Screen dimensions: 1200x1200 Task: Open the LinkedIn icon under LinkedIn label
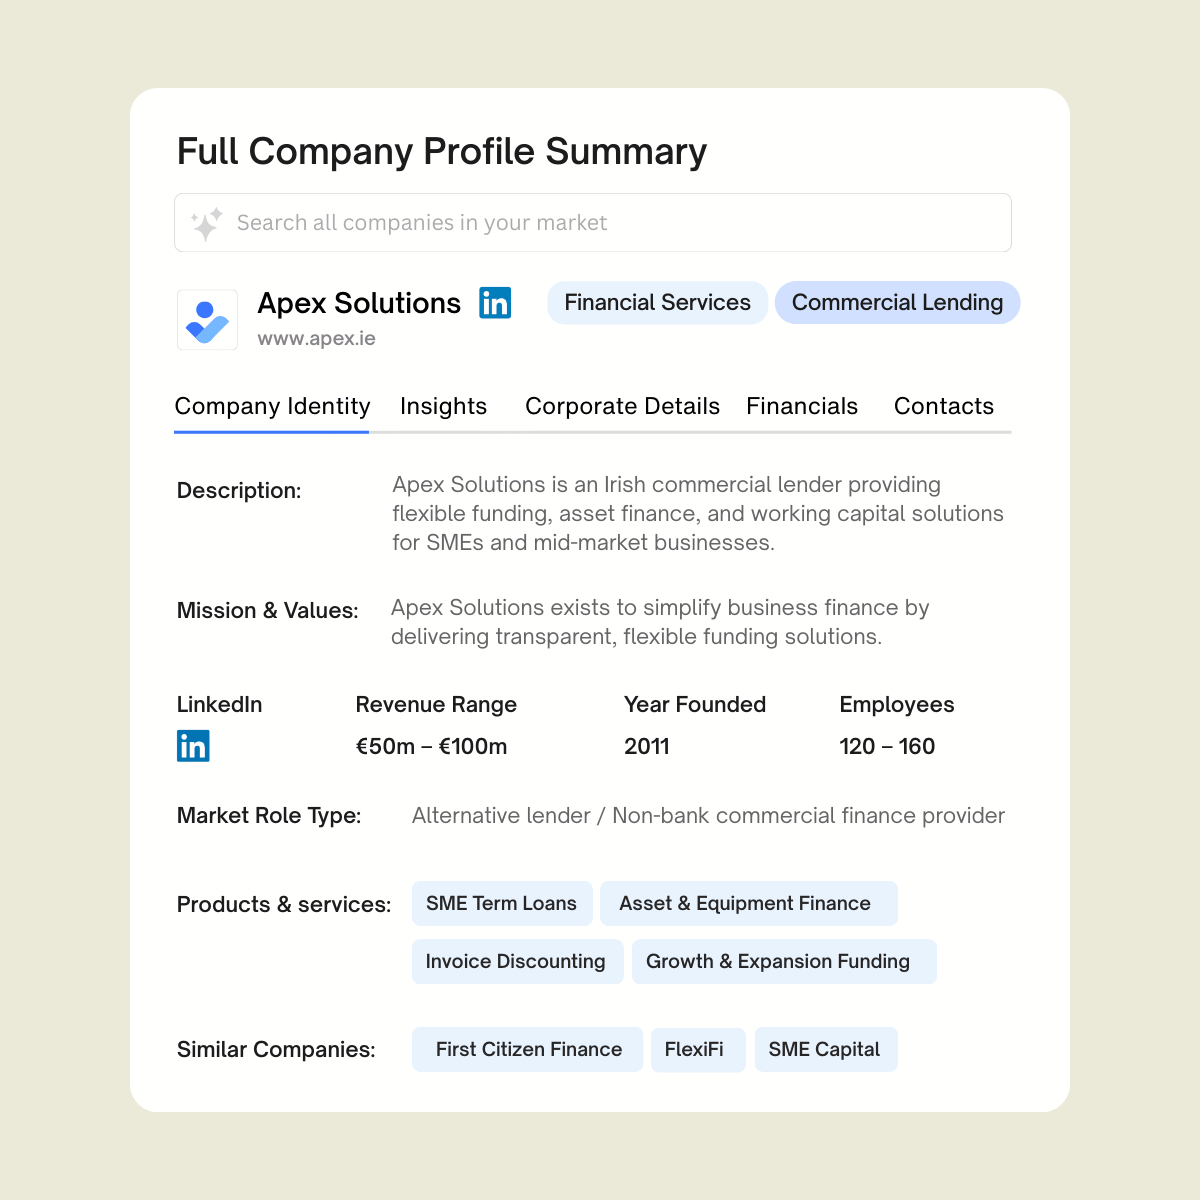click(193, 746)
